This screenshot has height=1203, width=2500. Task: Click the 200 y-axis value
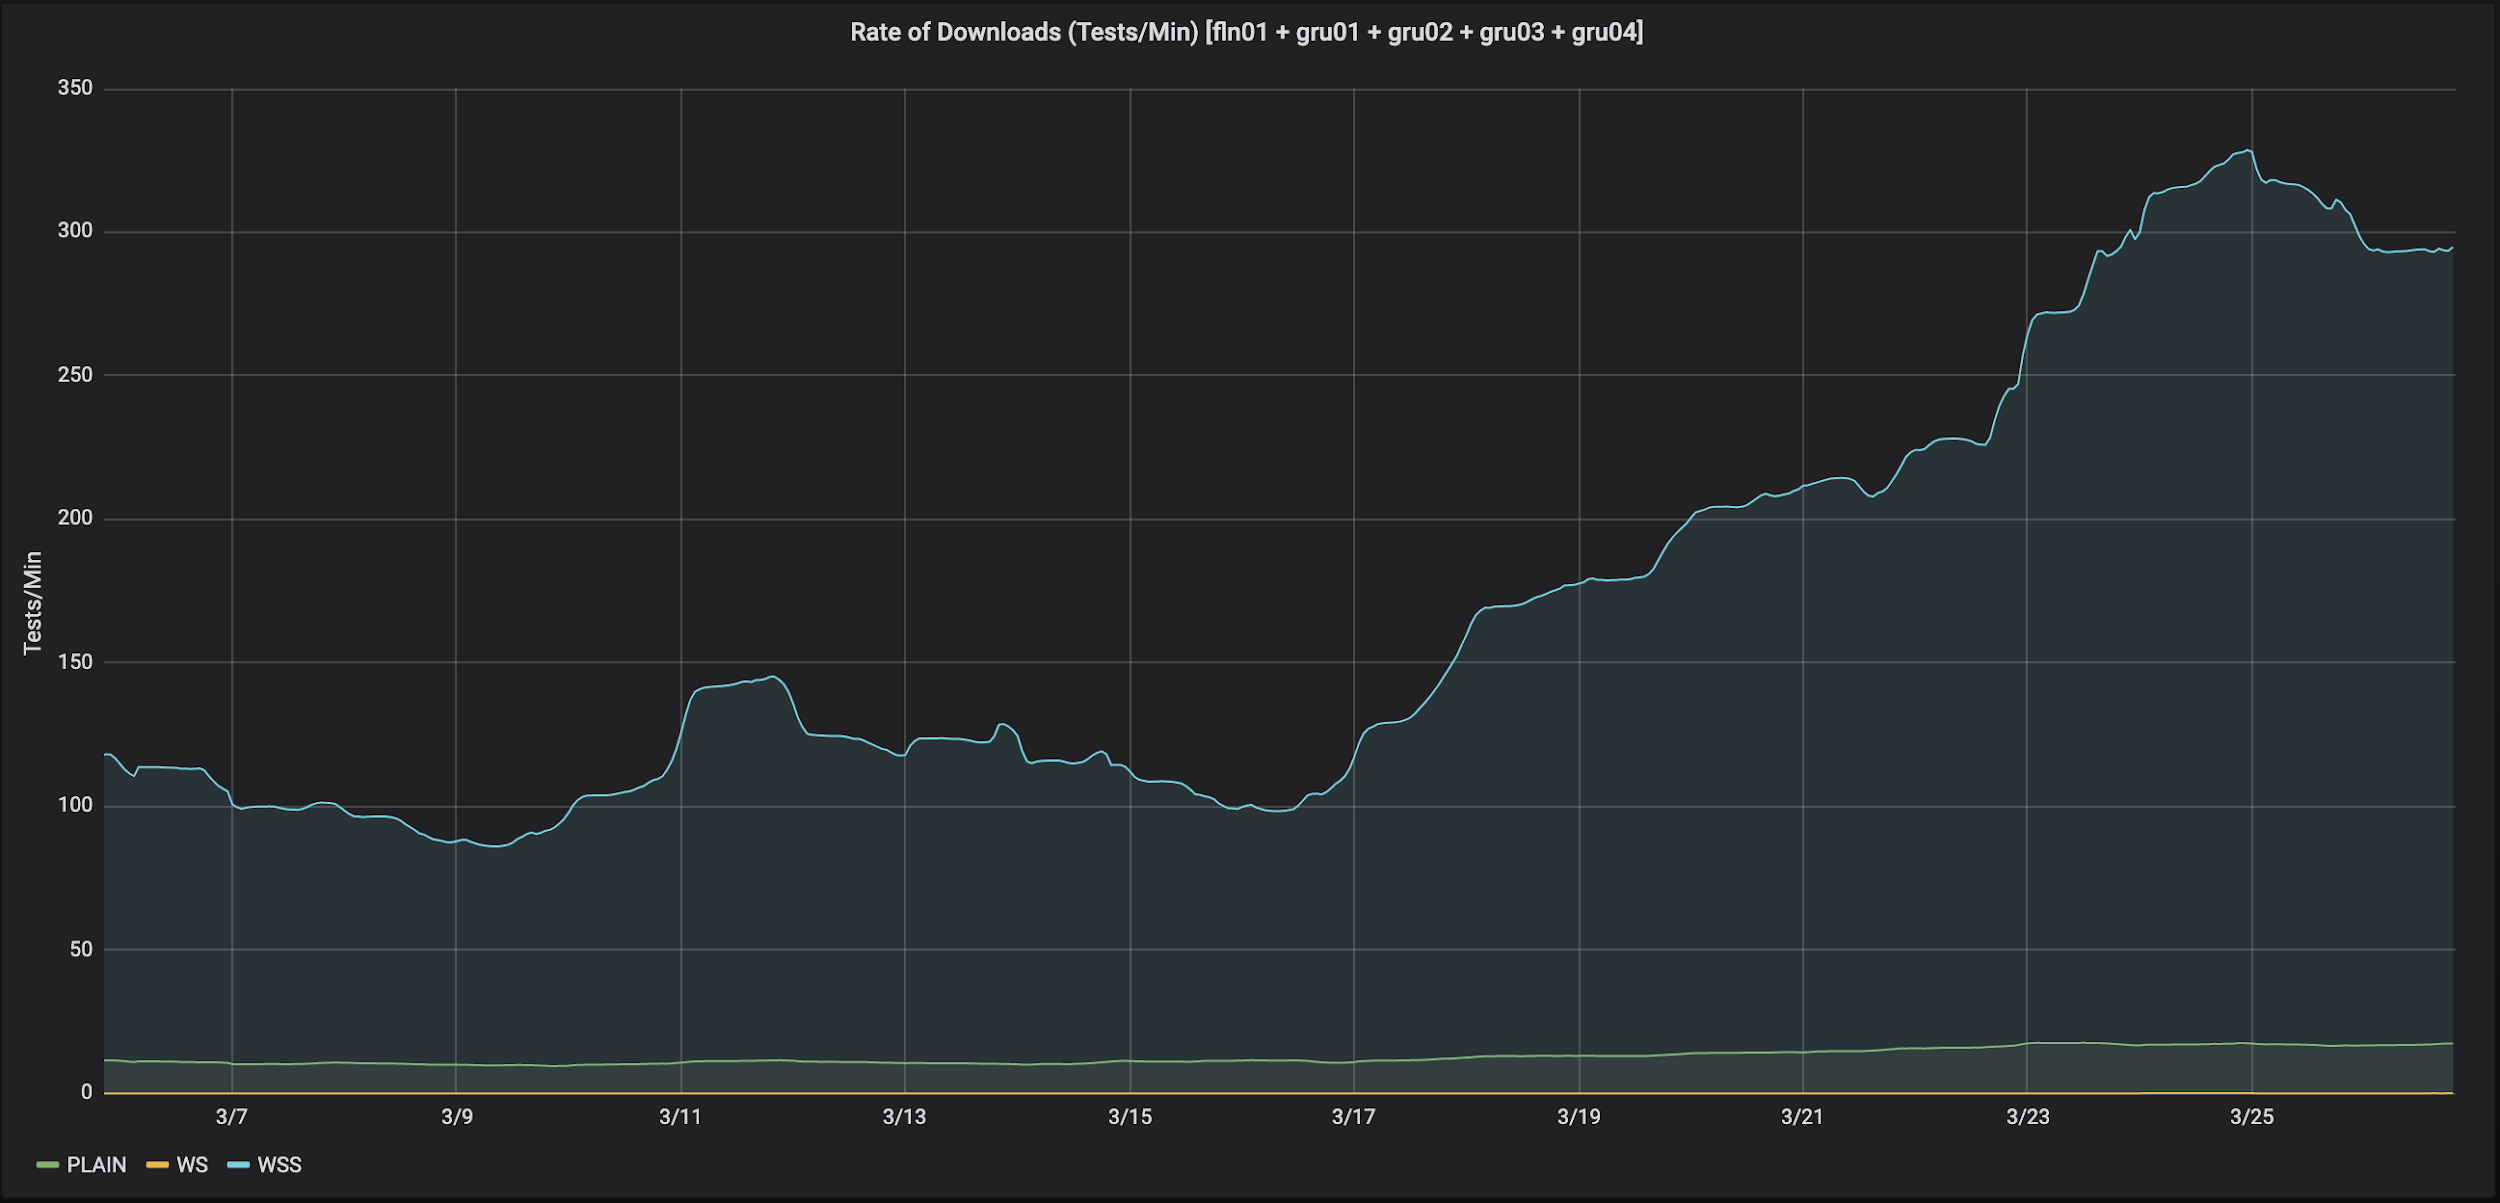coord(75,518)
